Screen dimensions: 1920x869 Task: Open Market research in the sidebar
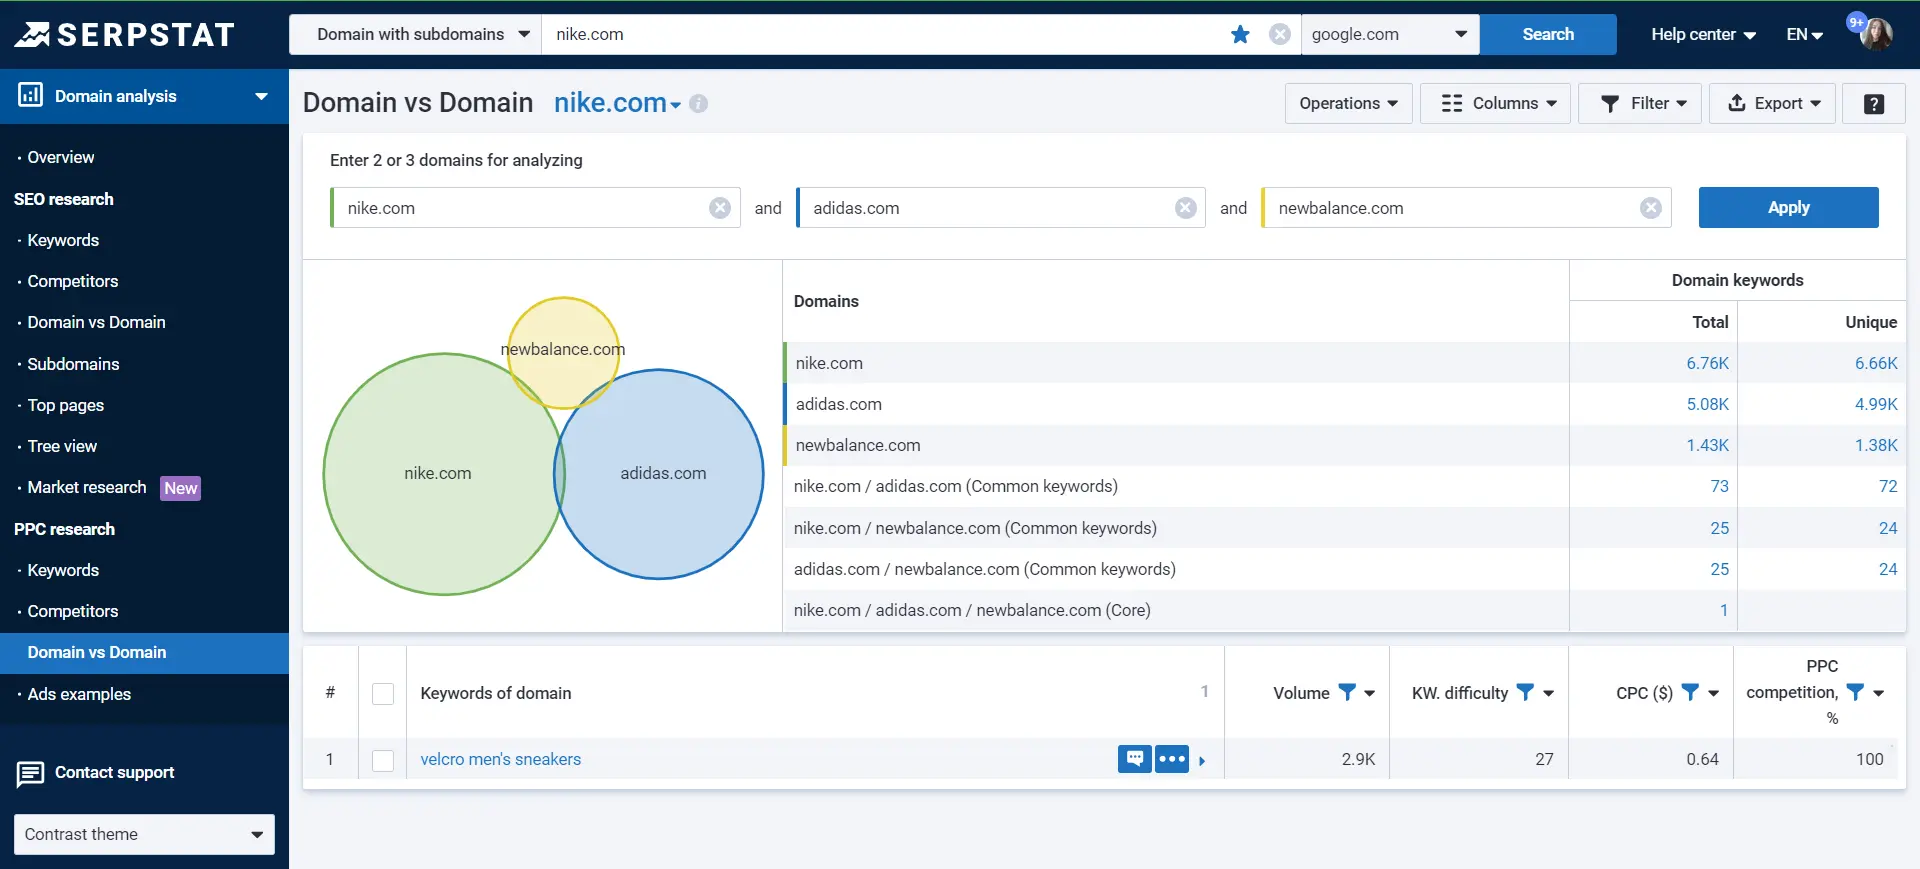(x=87, y=487)
